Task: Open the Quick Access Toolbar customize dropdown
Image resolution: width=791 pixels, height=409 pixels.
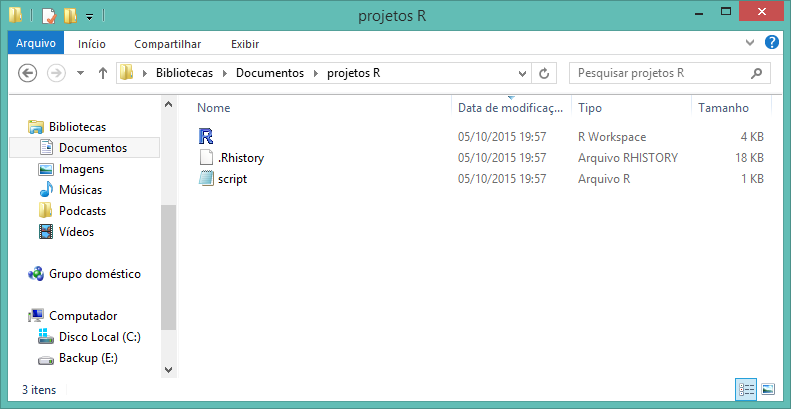Action: pos(89,17)
